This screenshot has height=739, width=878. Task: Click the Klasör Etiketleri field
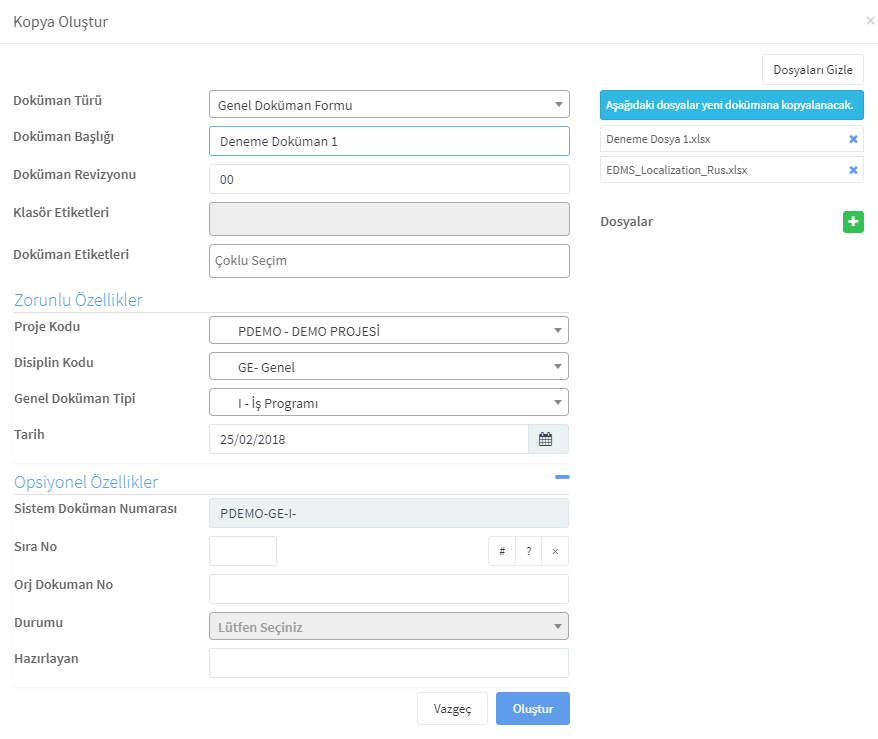(389, 219)
